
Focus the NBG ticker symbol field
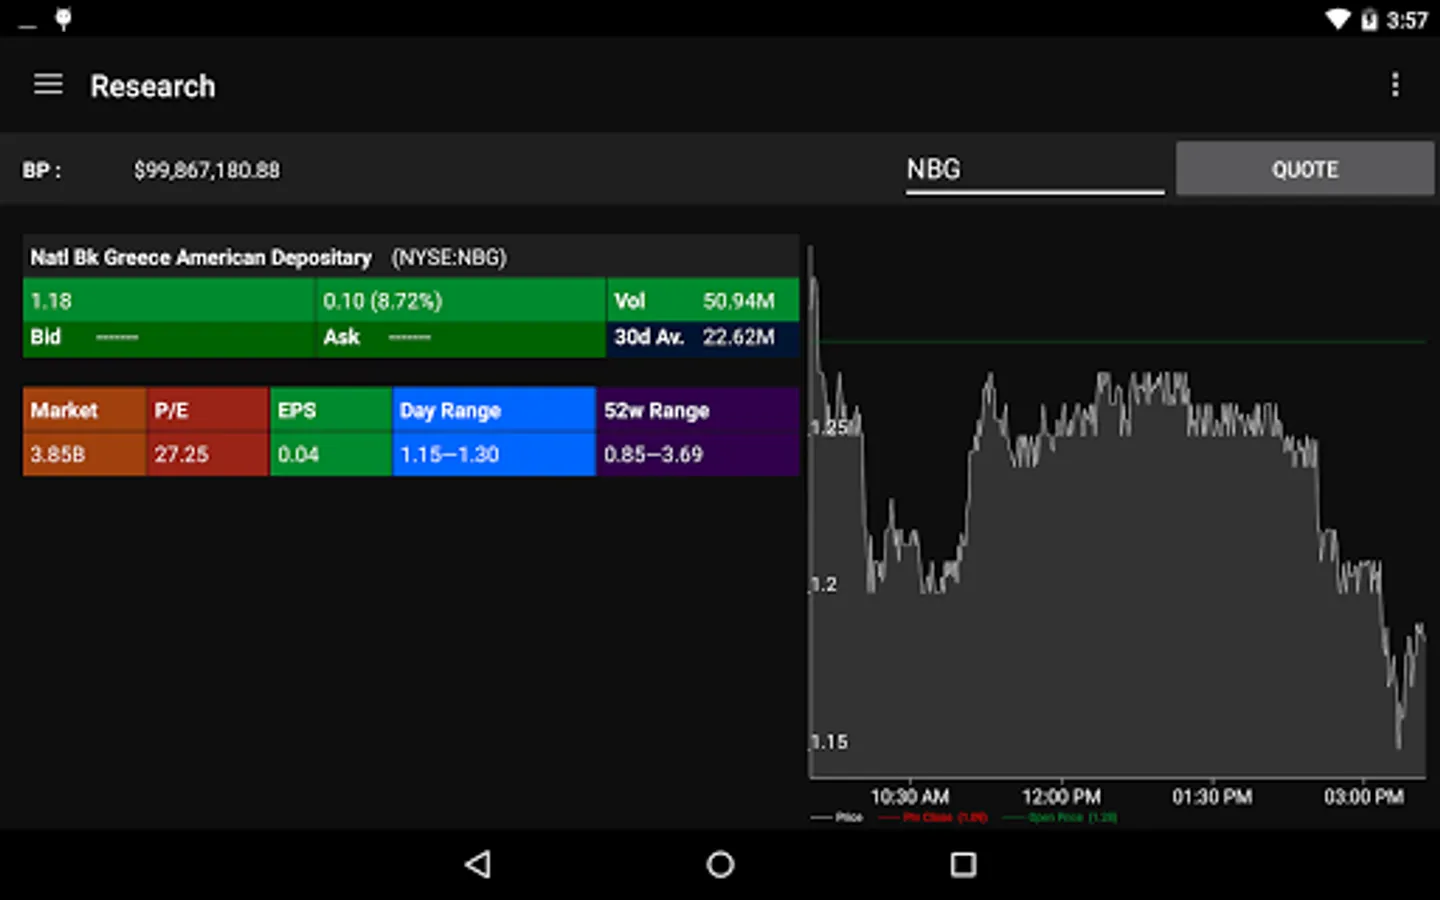point(1035,169)
